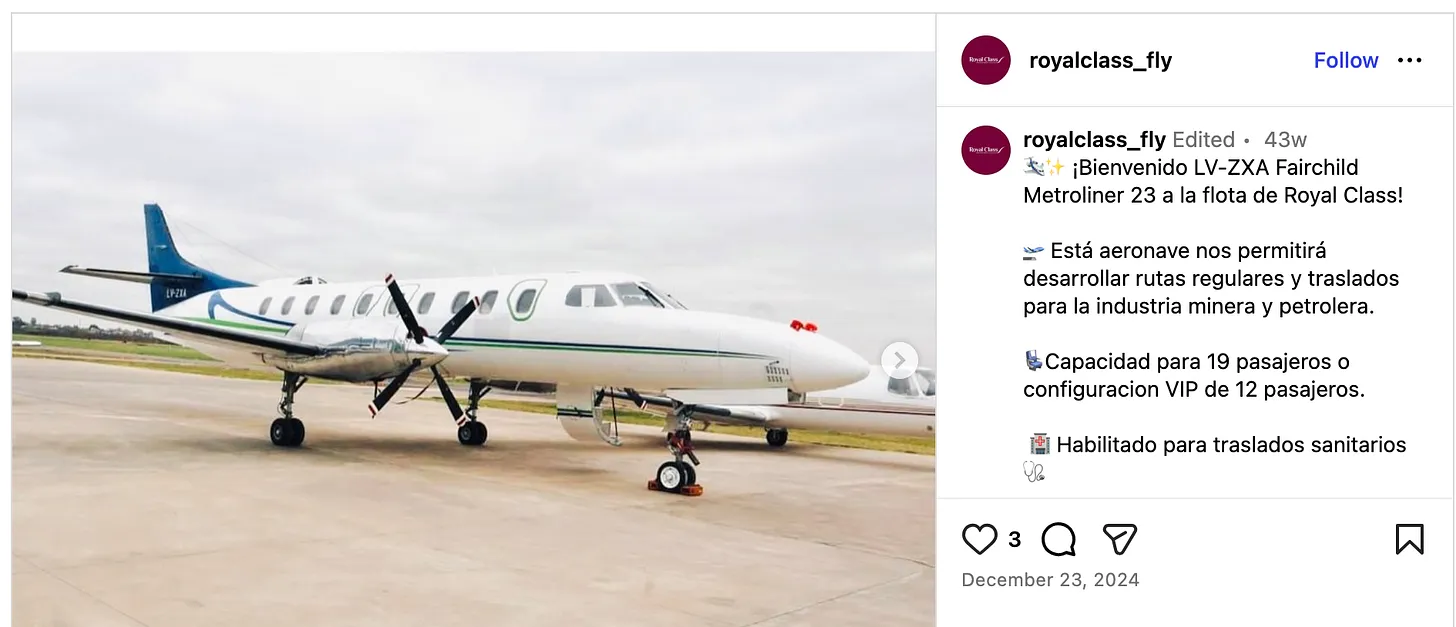Click the Royal Class avatar beside the caption
This screenshot has height=627, width=1456.
(986, 150)
